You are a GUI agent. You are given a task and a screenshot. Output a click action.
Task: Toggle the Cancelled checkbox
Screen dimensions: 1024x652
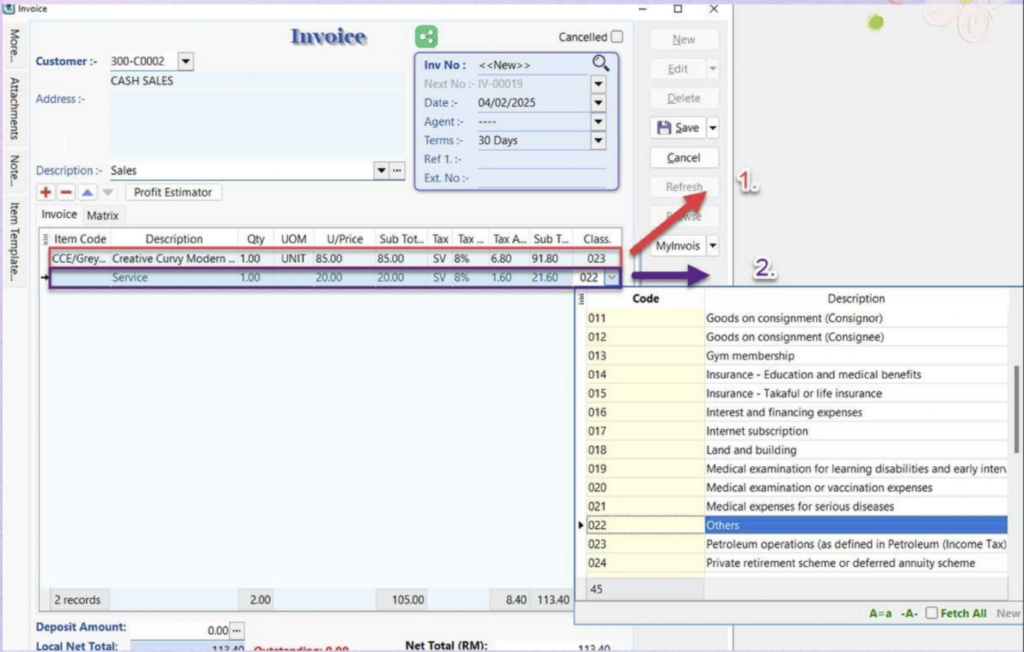[x=616, y=37]
